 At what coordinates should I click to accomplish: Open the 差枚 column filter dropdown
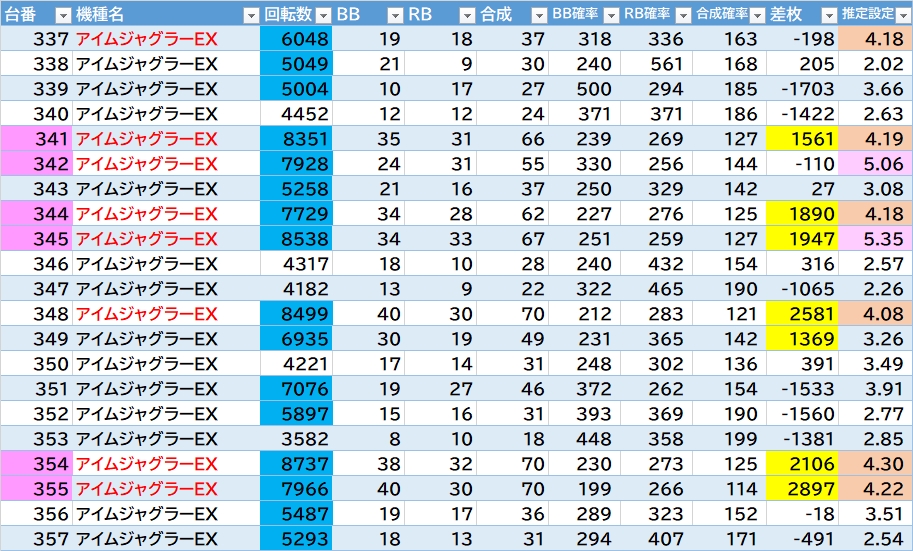pos(829,16)
